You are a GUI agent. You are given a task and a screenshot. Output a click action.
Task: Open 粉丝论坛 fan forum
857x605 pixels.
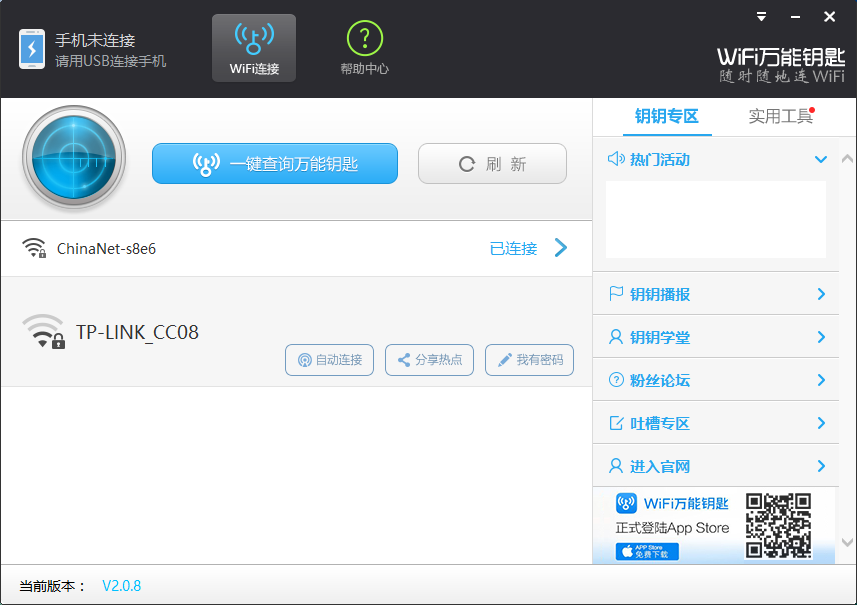click(716, 380)
